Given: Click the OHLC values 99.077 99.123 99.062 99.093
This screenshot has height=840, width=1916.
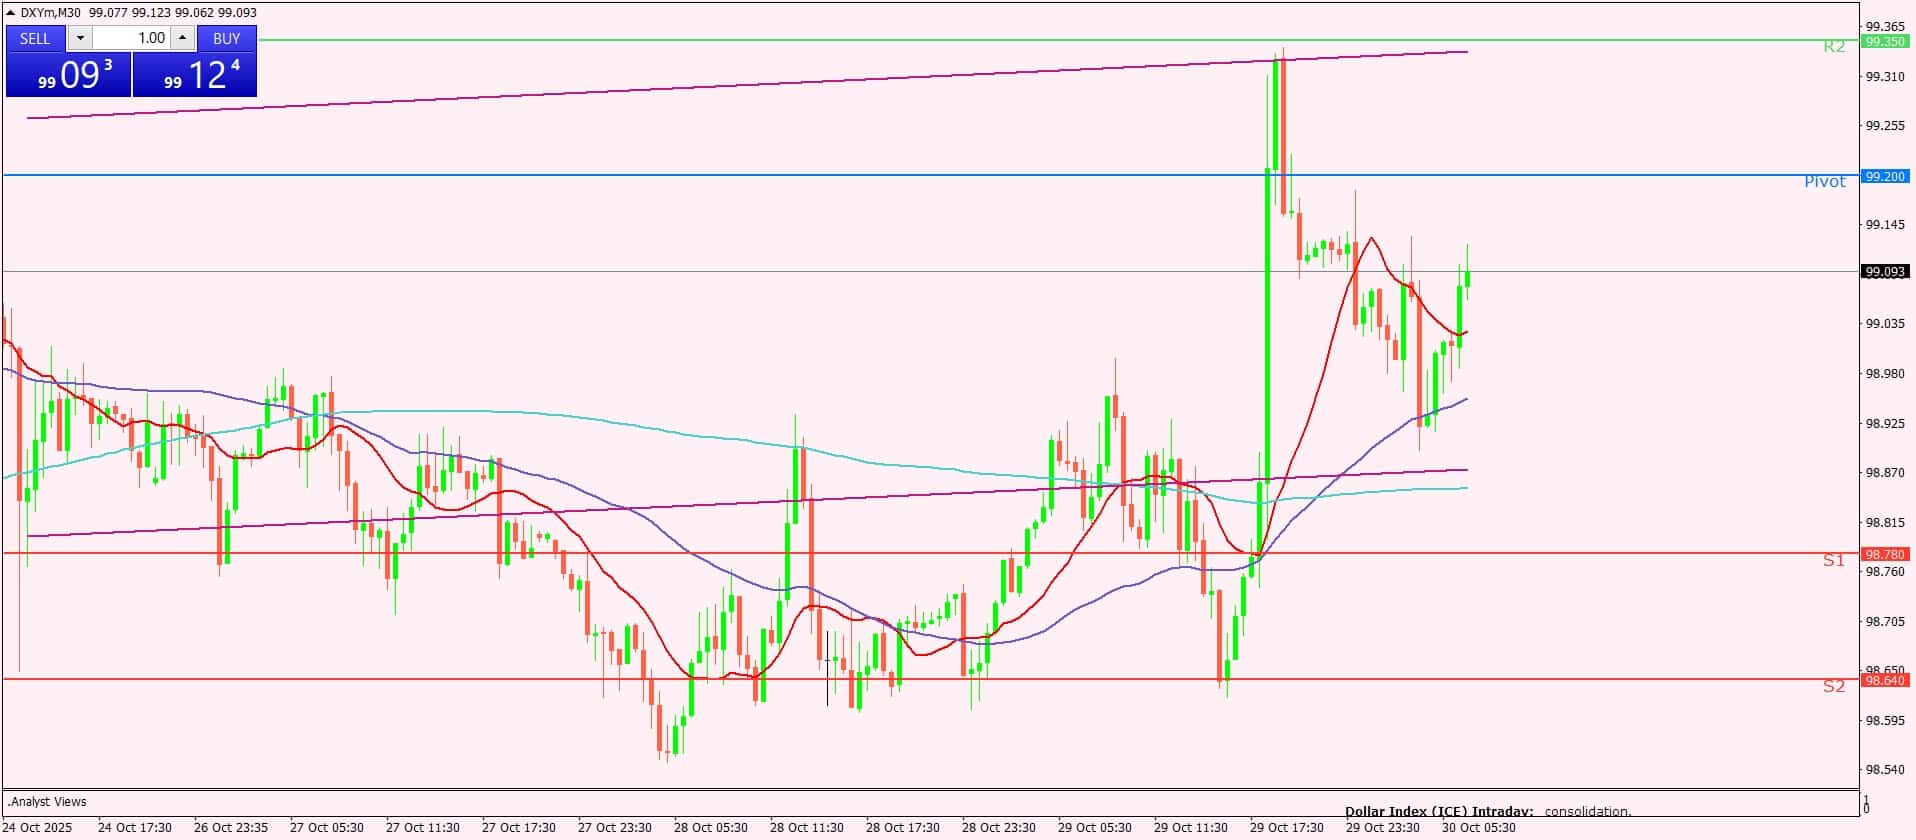Looking at the screenshot, I should [173, 12].
